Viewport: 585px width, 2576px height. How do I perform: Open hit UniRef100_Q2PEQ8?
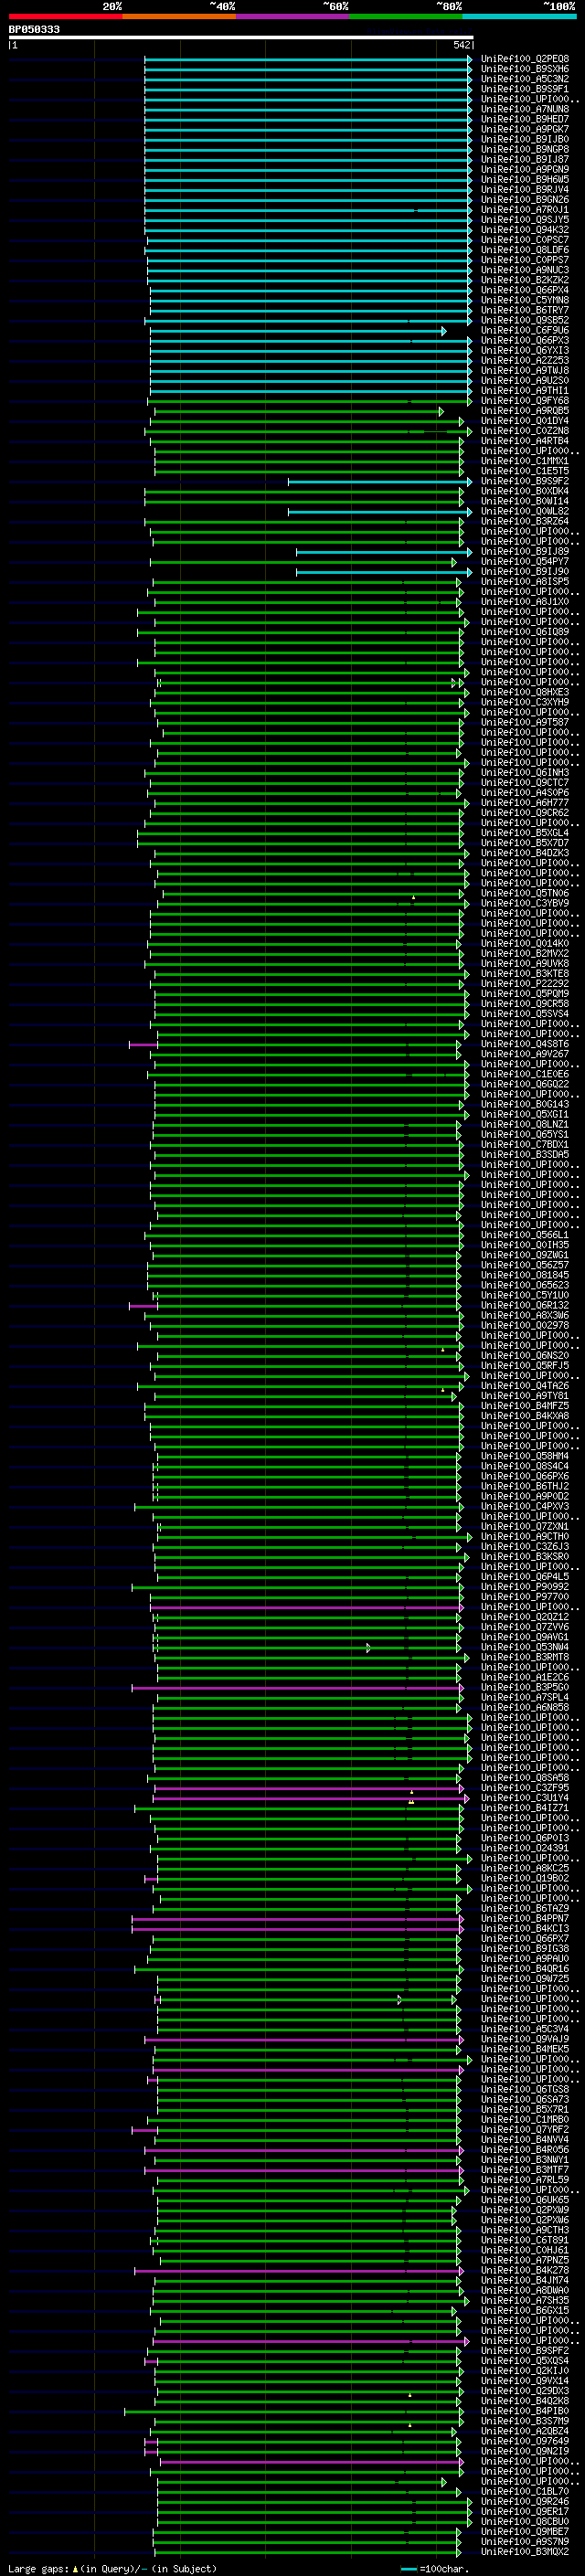pyautogui.click(x=525, y=59)
